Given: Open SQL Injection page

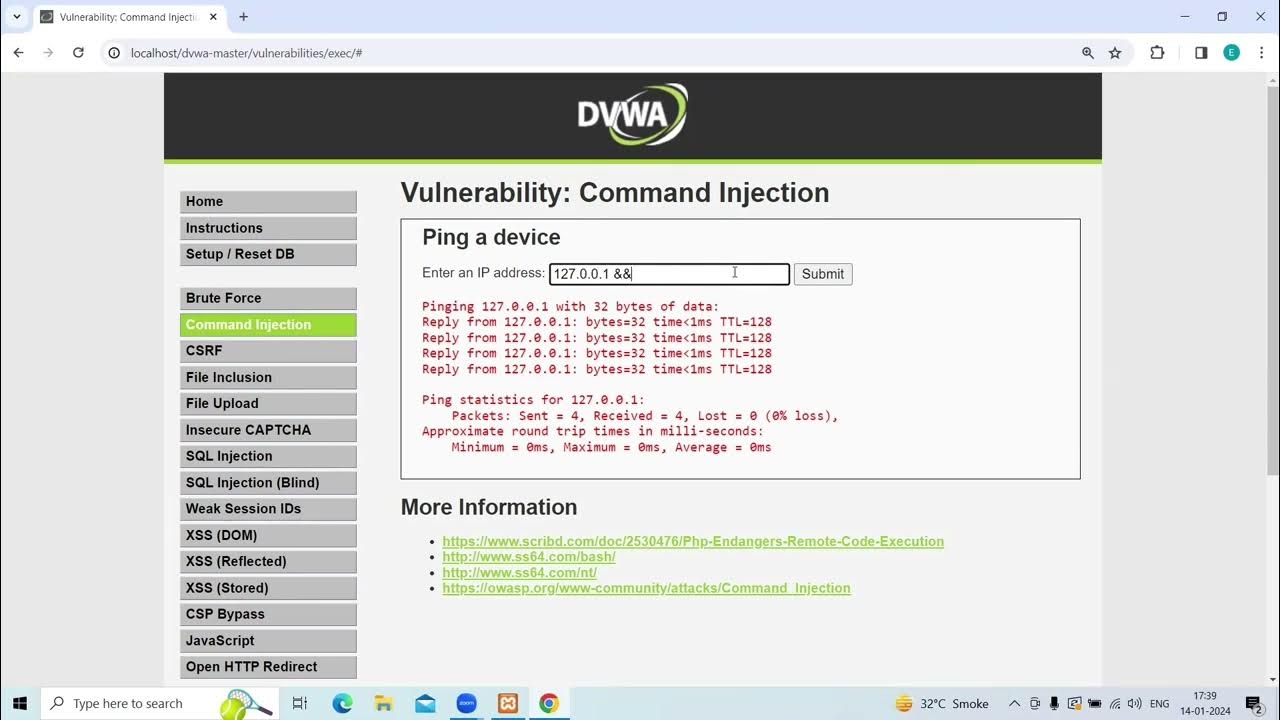Looking at the screenshot, I should (268, 456).
